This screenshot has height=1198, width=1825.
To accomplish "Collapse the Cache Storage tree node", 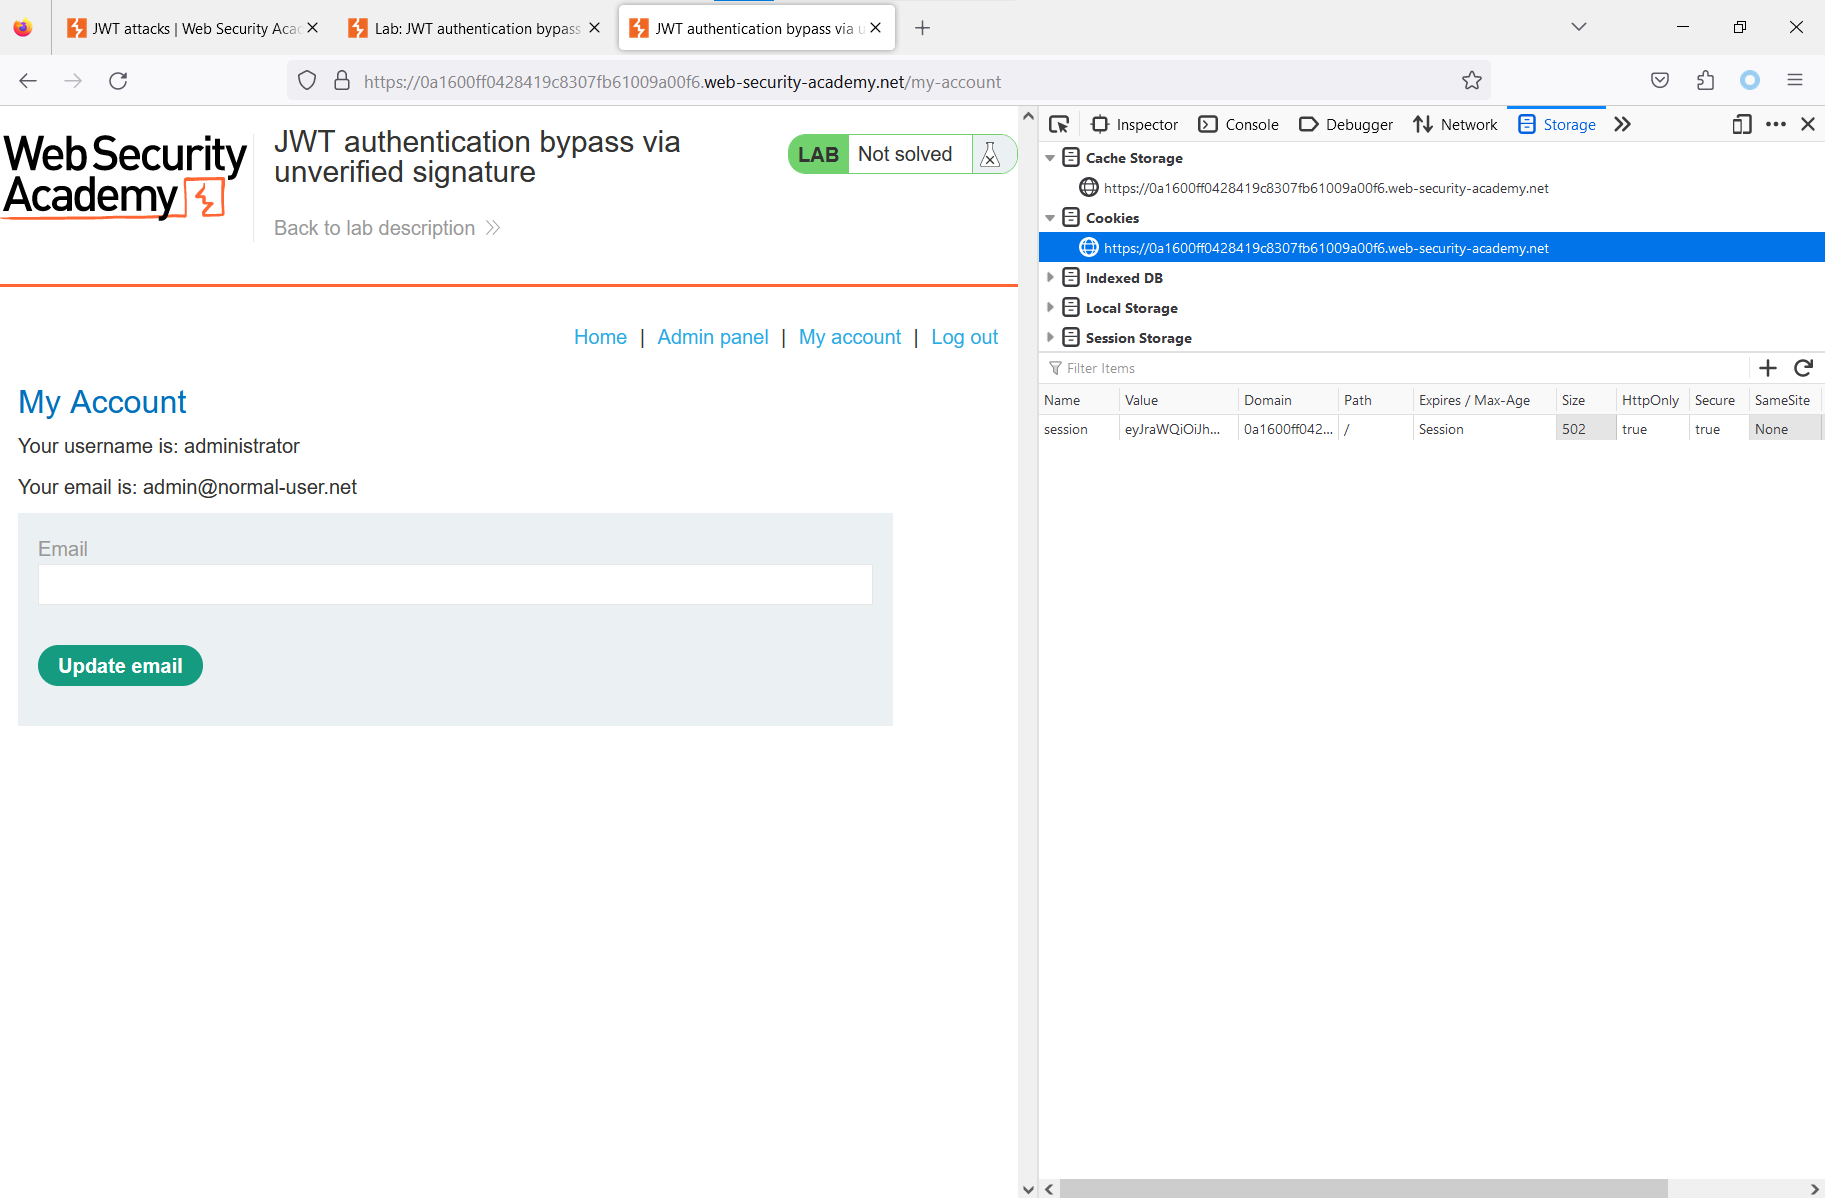I will pos(1050,158).
